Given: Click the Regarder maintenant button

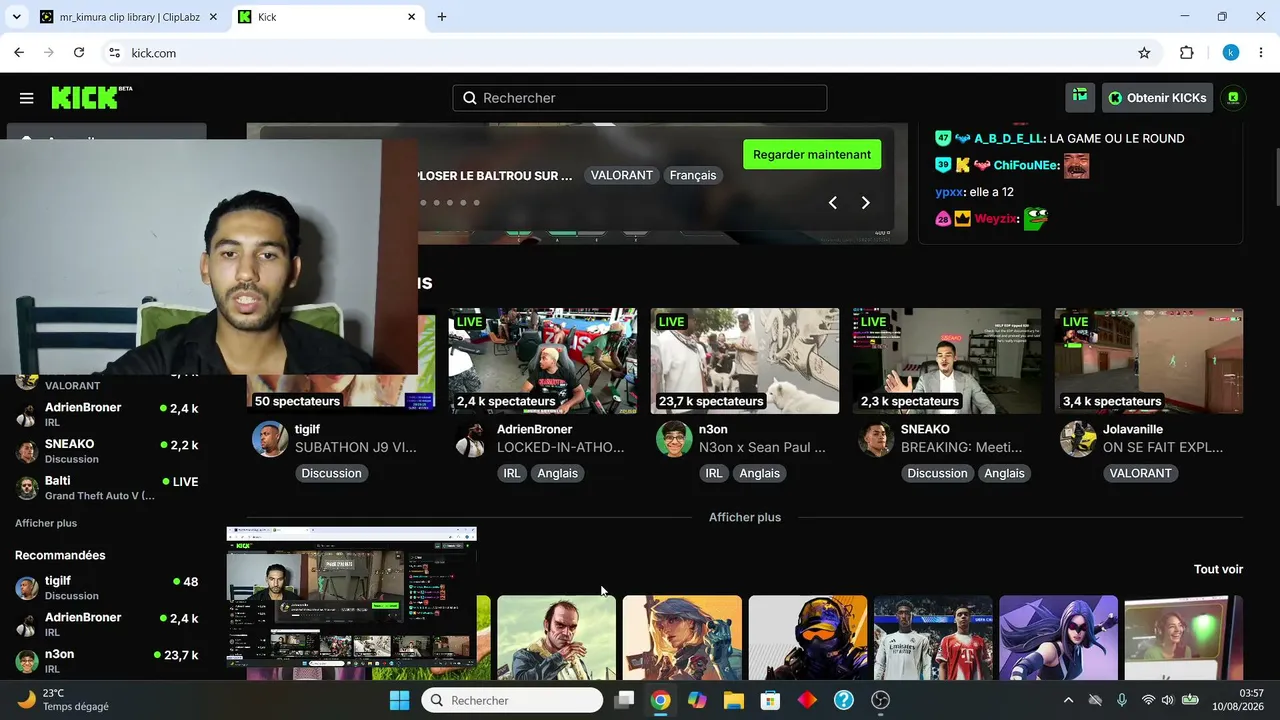Looking at the screenshot, I should tap(812, 154).
